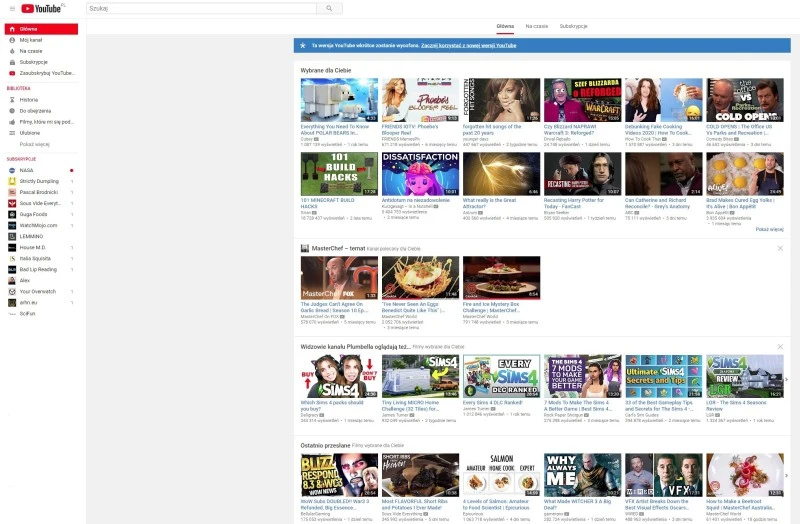
Task: Play Debunking Fake Cooking Videos thumbnail
Action: click(x=664, y=100)
